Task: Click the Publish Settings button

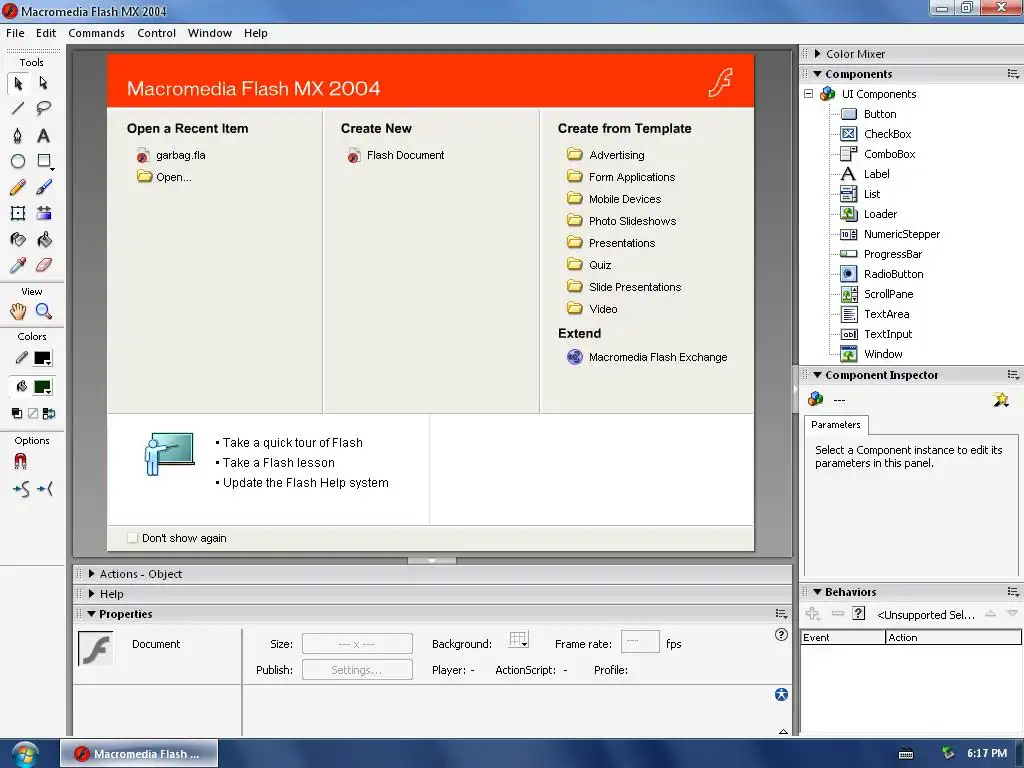Action: coord(357,670)
